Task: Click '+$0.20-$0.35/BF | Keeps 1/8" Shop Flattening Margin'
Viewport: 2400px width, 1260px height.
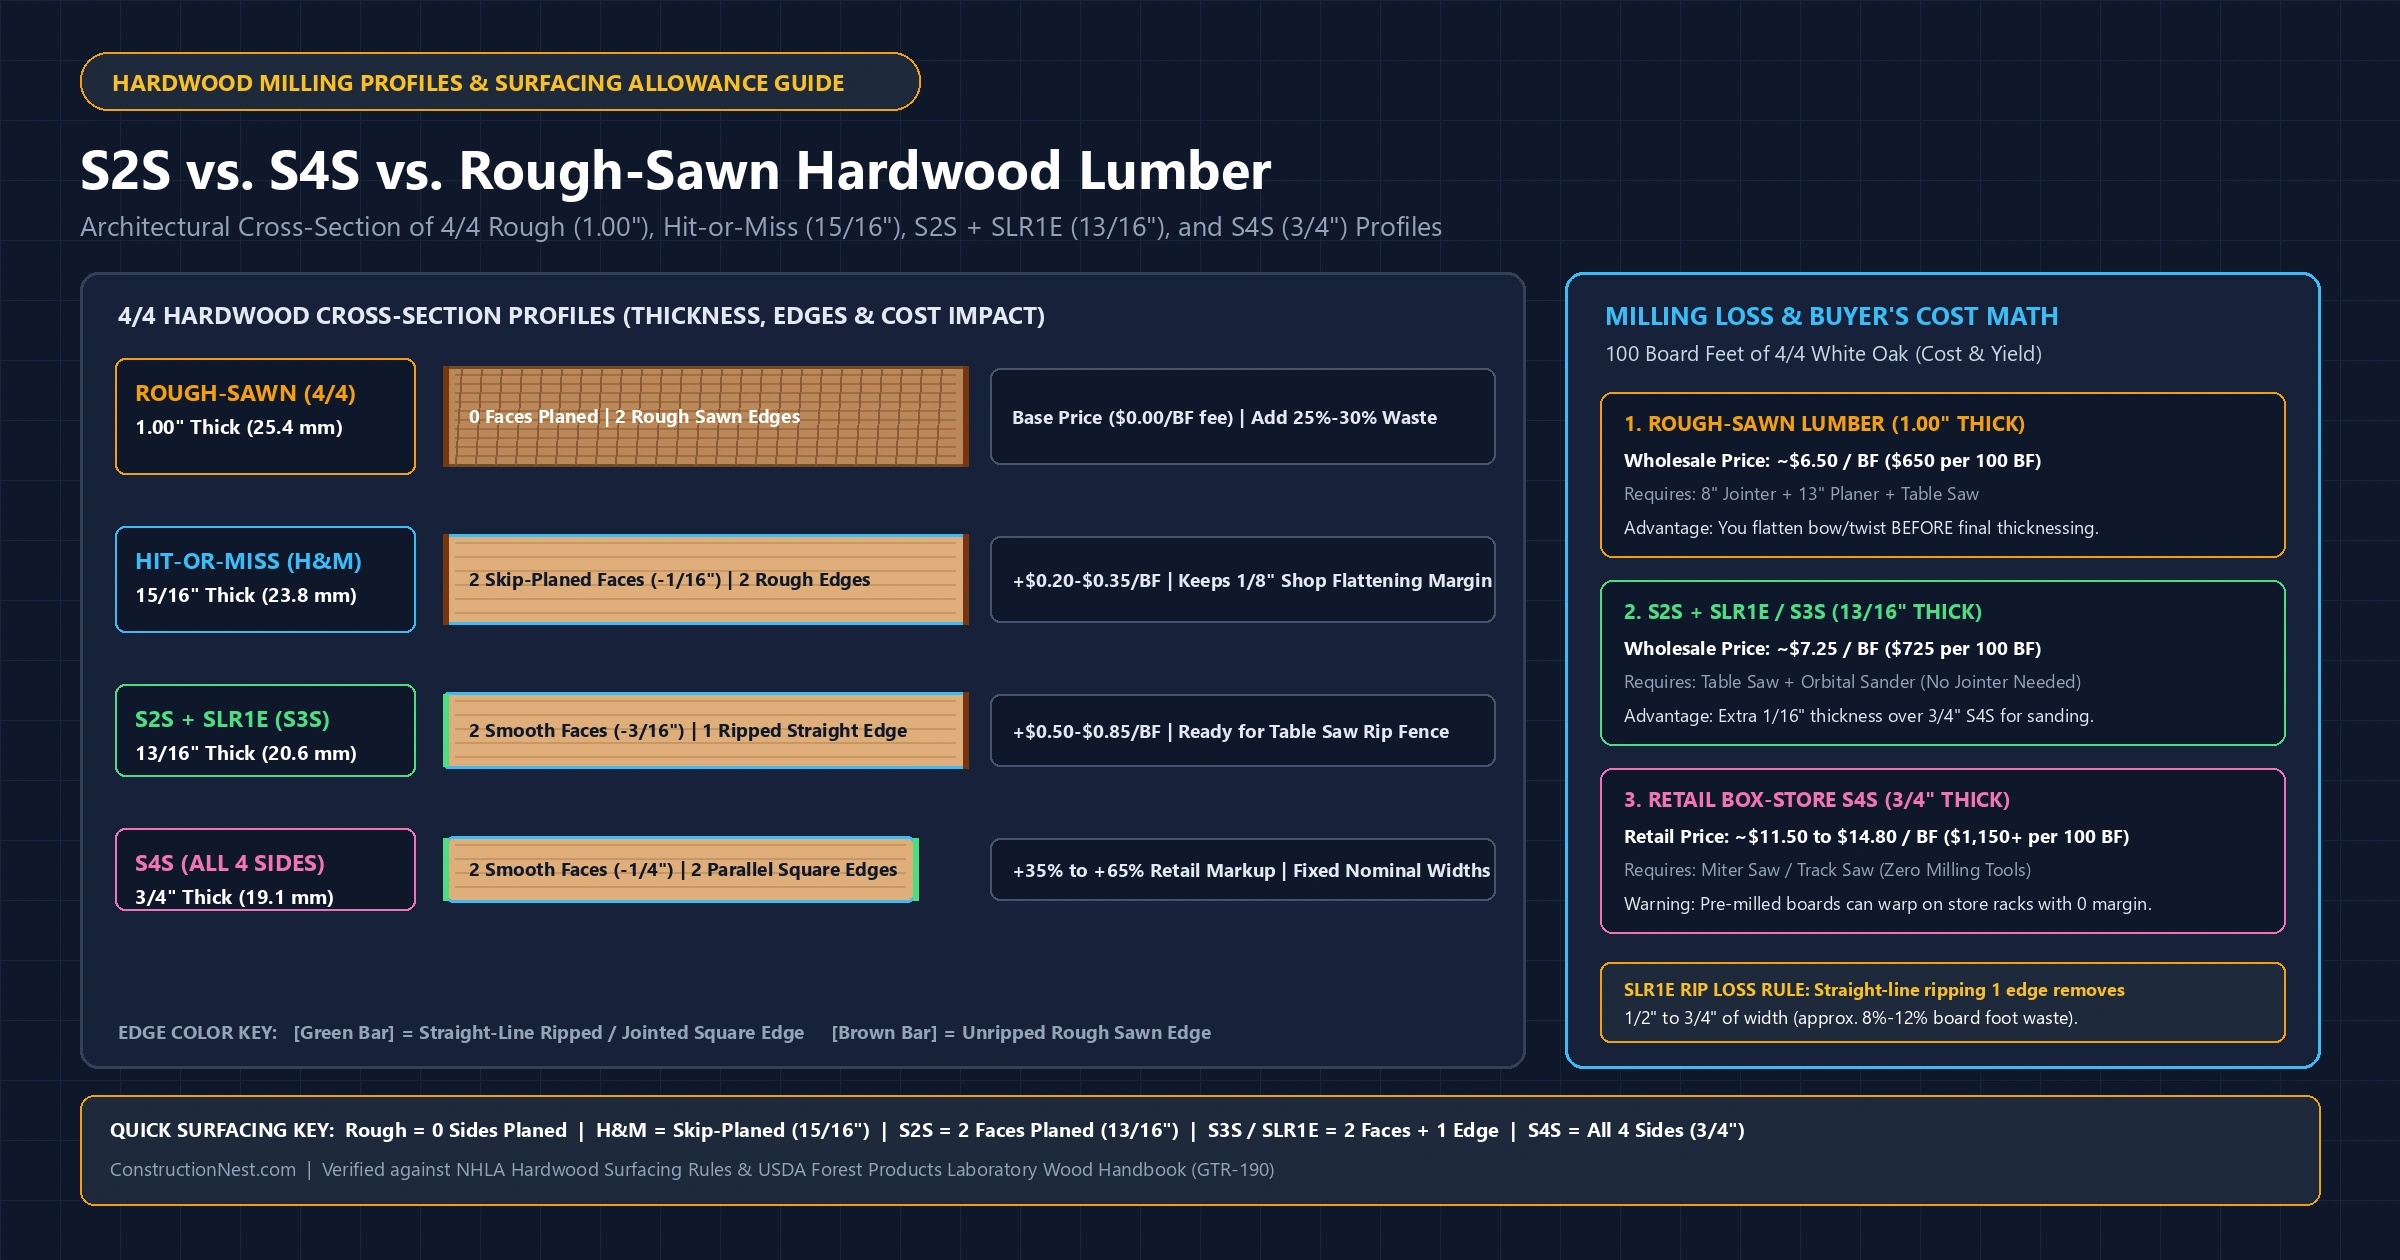Action: pos(1243,579)
